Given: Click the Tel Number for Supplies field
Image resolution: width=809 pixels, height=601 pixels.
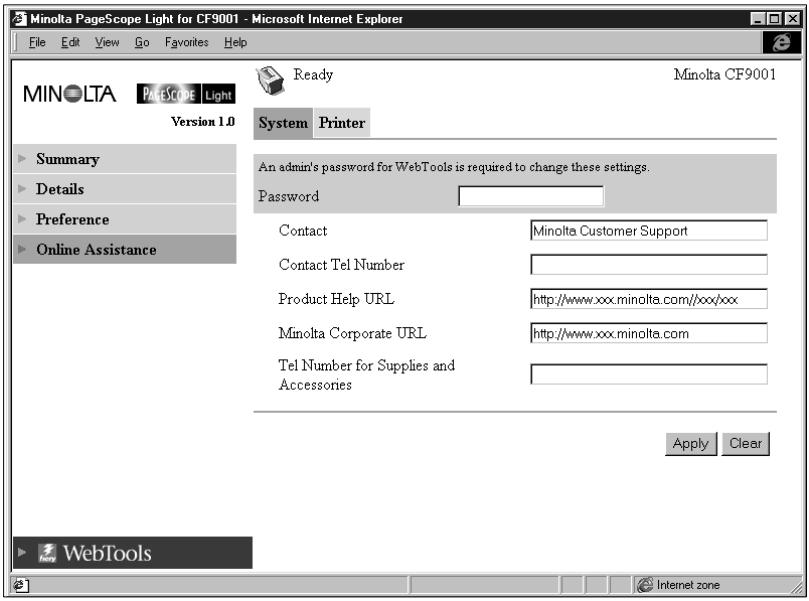Looking at the screenshot, I should coord(649,374).
